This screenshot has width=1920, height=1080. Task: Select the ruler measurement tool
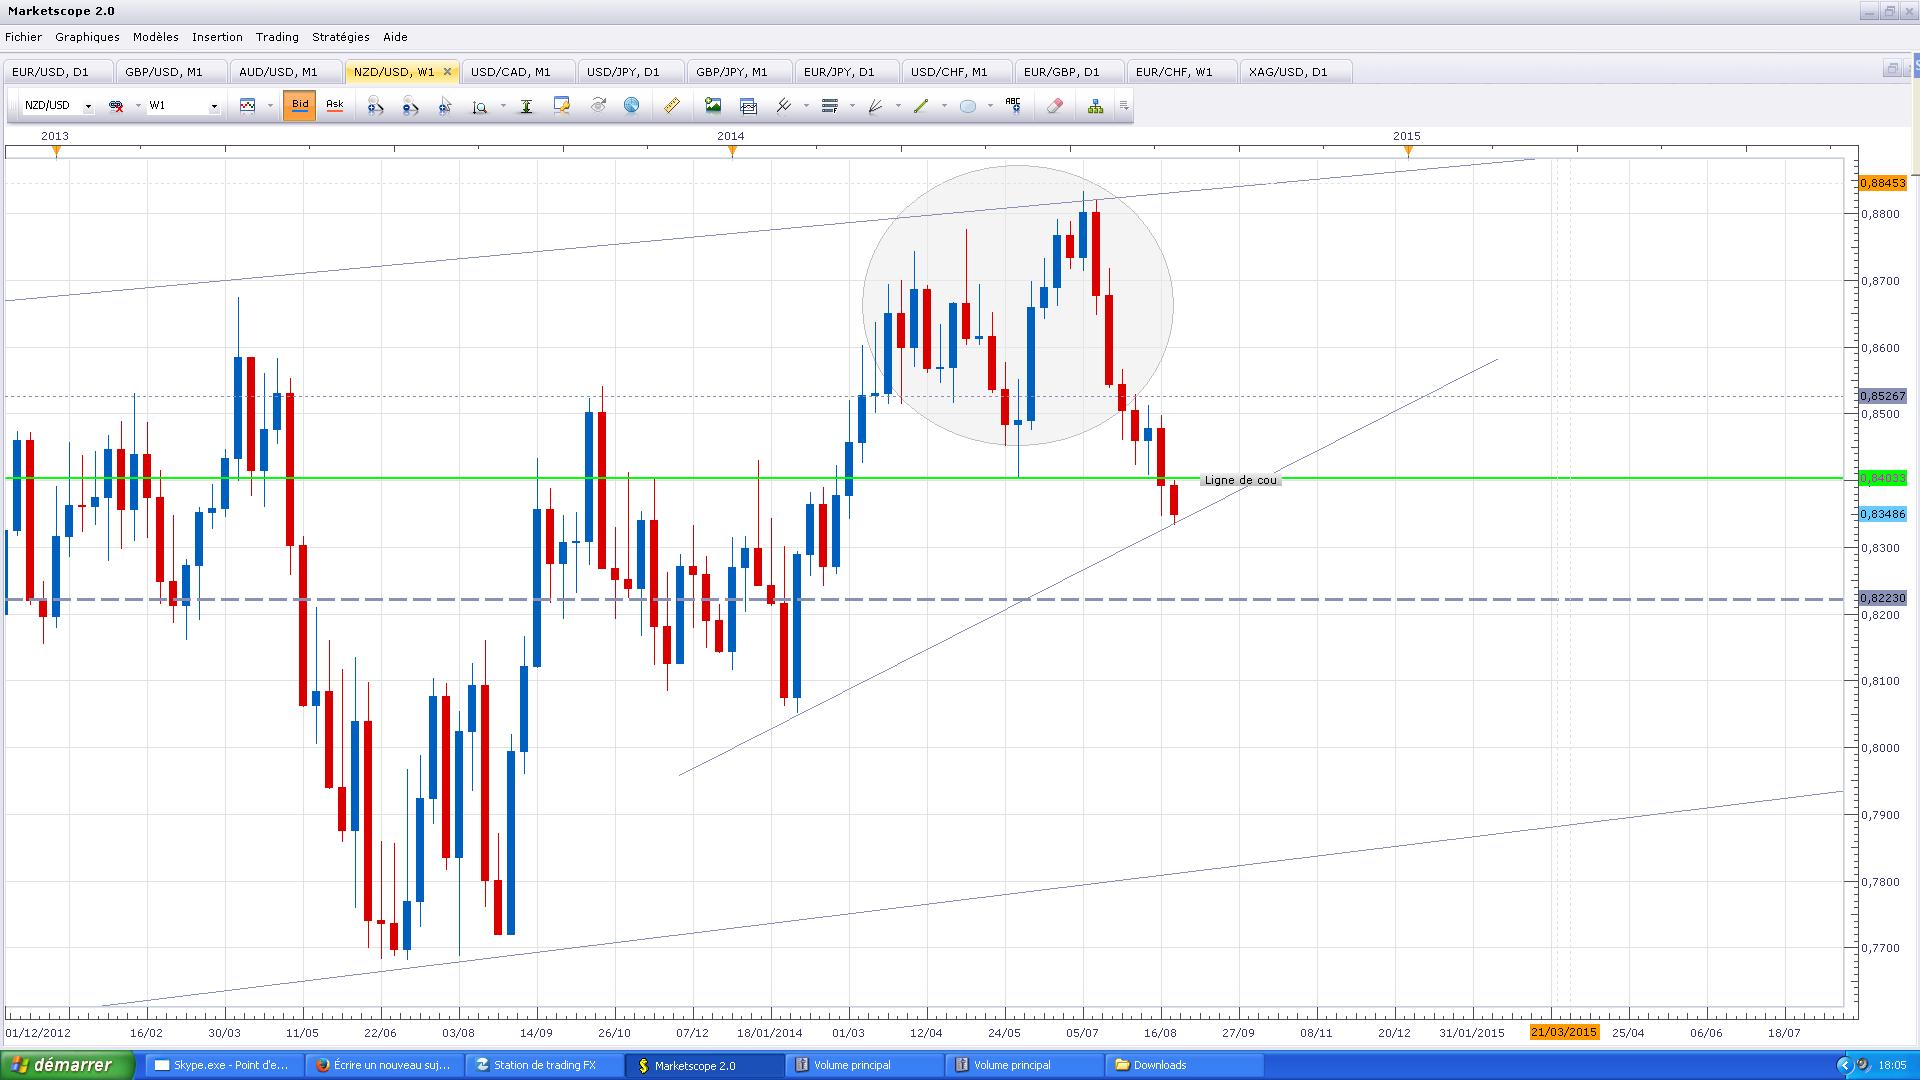click(x=672, y=105)
